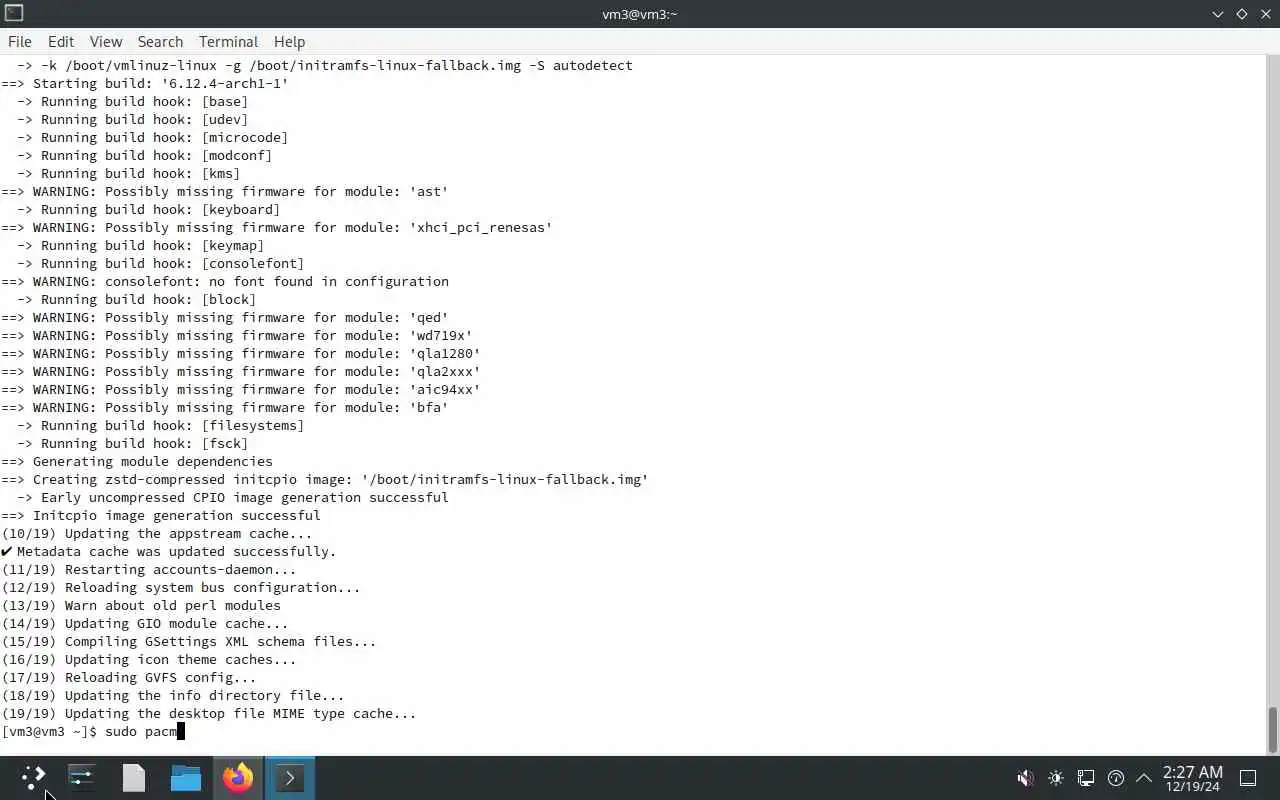Viewport: 1280px width, 800px height.
Task: Click the '(15/19) Compiling GSettings XML schema' line
Action: (x=189, y=641)
